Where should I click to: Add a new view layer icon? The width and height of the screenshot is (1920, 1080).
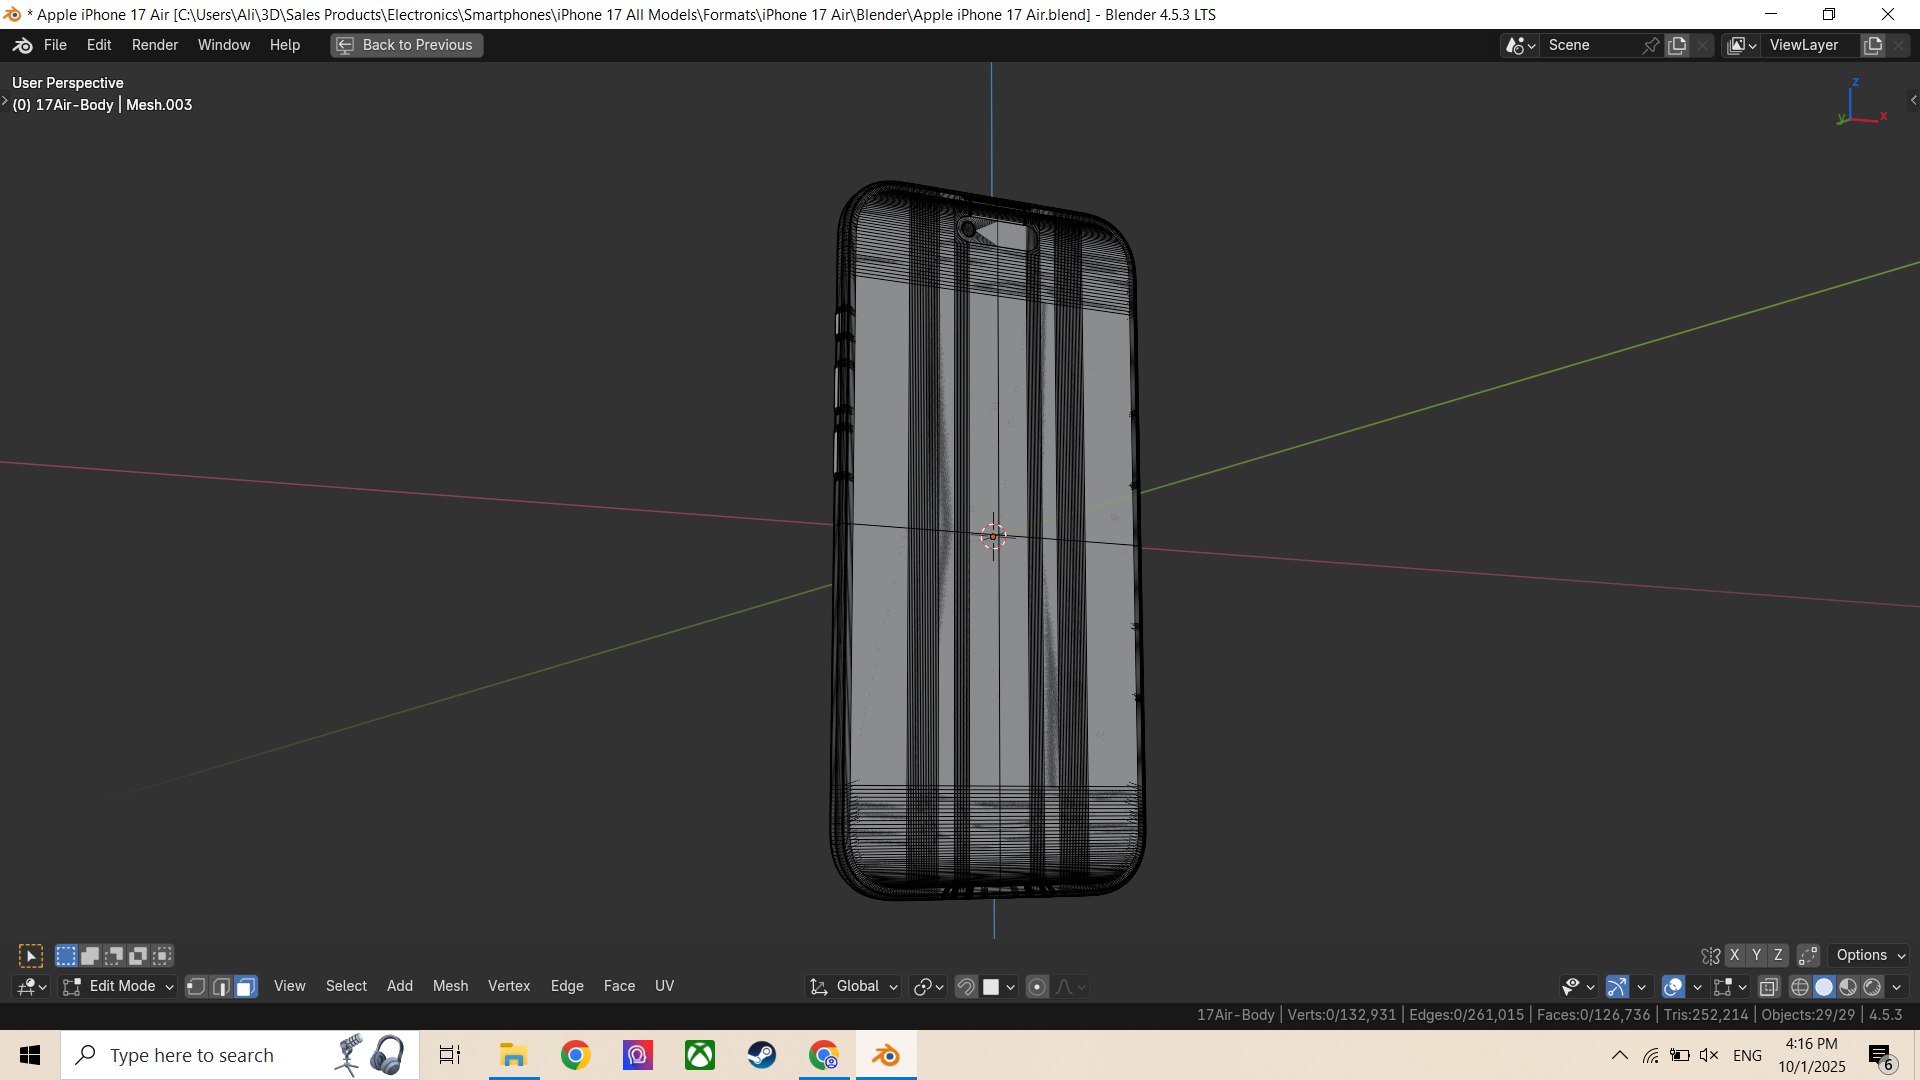click(x=1873, y=45)
